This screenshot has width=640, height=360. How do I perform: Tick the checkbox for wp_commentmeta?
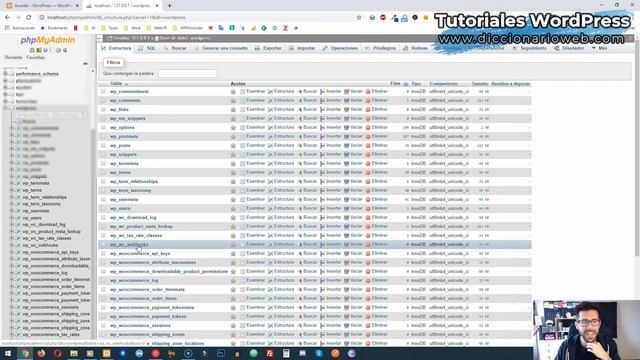pyautogui.click(x=103, y=92)
